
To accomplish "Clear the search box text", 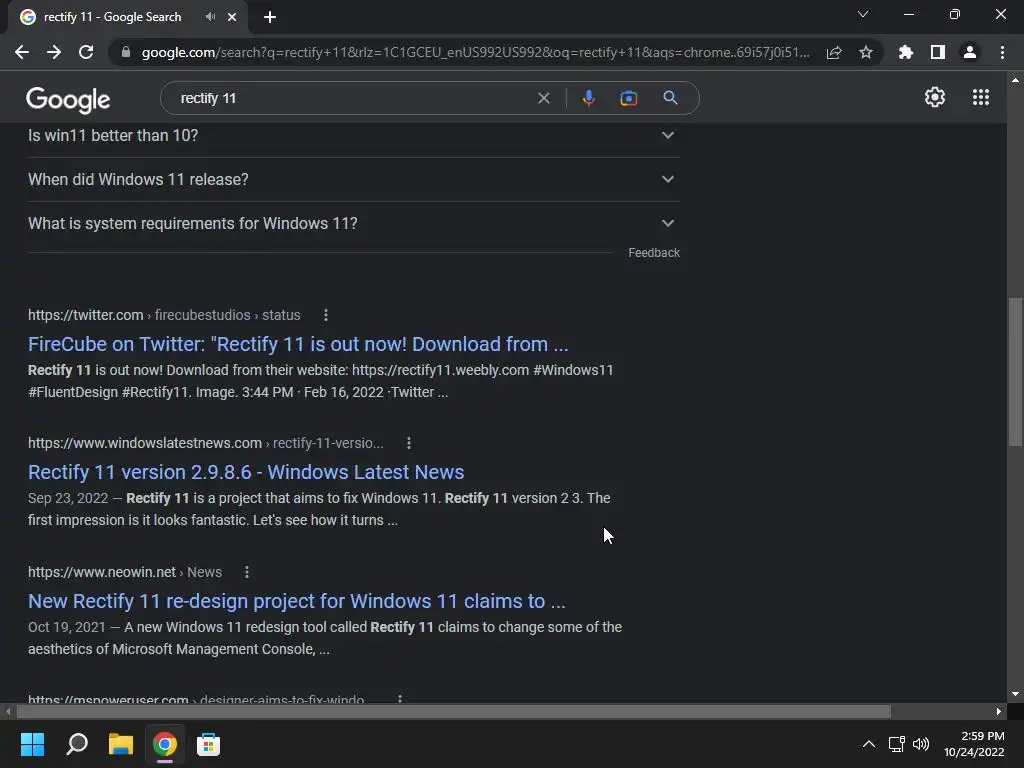I will (543, 98).
